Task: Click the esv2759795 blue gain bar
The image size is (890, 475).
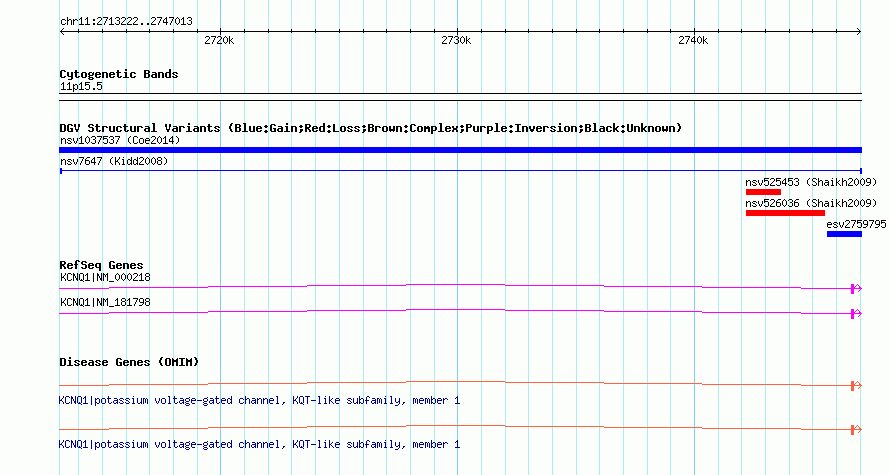Action: pos(844,234)
